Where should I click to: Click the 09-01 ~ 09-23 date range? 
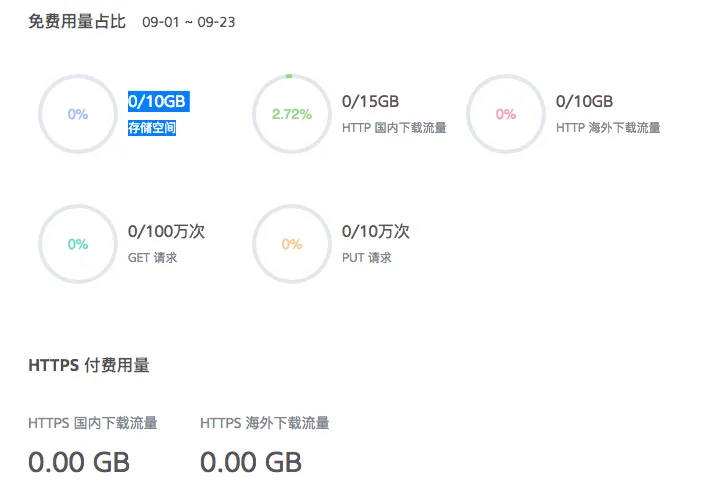point(189,22)
